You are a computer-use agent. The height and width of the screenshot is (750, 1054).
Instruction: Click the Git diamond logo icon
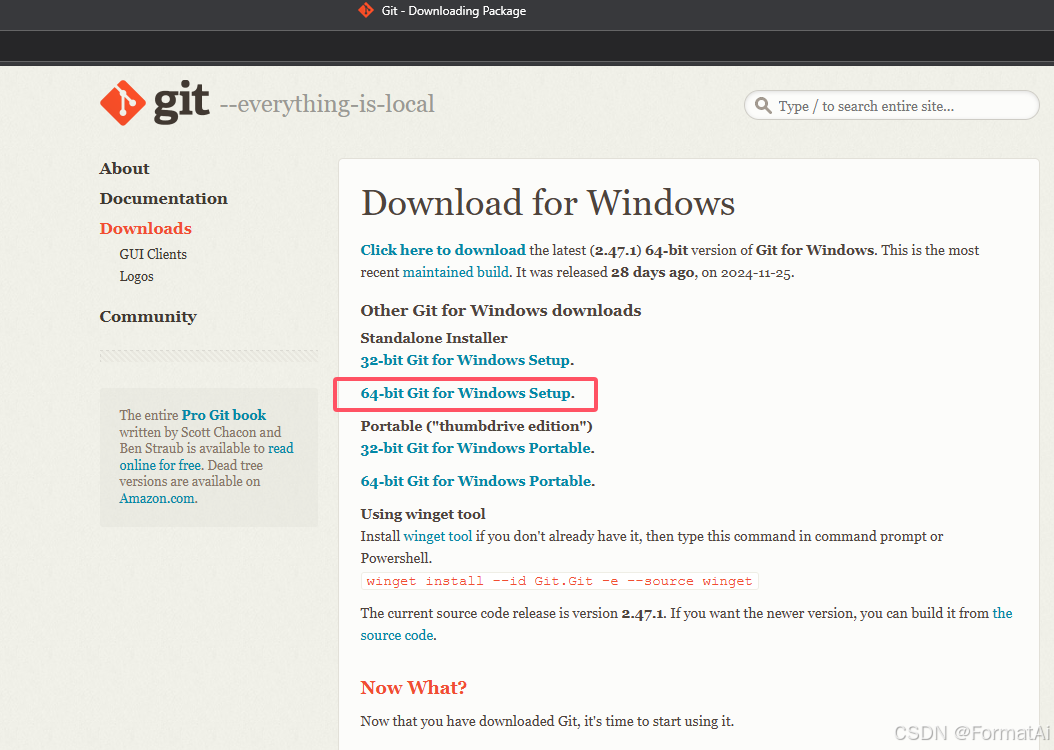click(122, 103)
